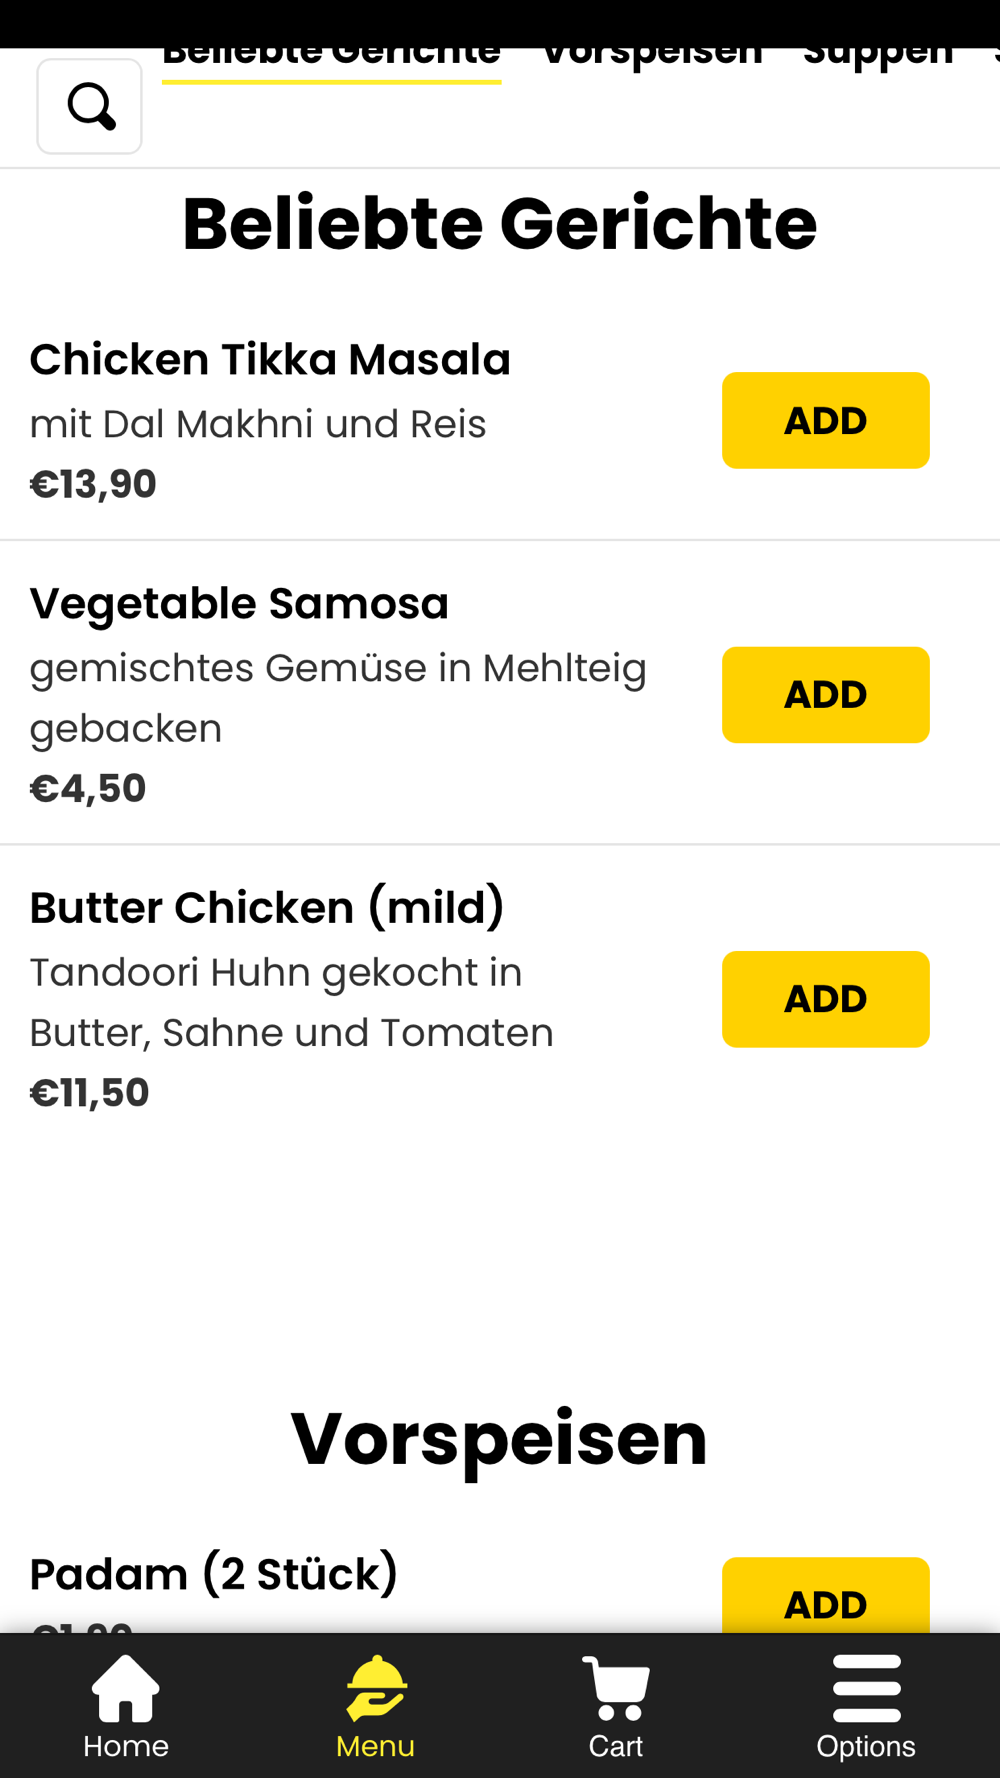This screenshot has width=1000, height=1778.
Task: Click the large Vorspeisen section heading
Action: pos(500,1438)
